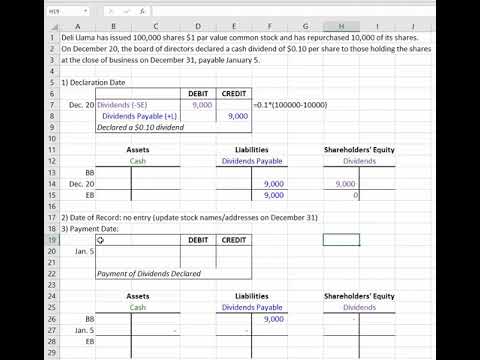Image resolution: width=480 pixels, height=360 pixels.
Task: Click the '3) Payment Date:' text in row 18
Action: point(90,229)
